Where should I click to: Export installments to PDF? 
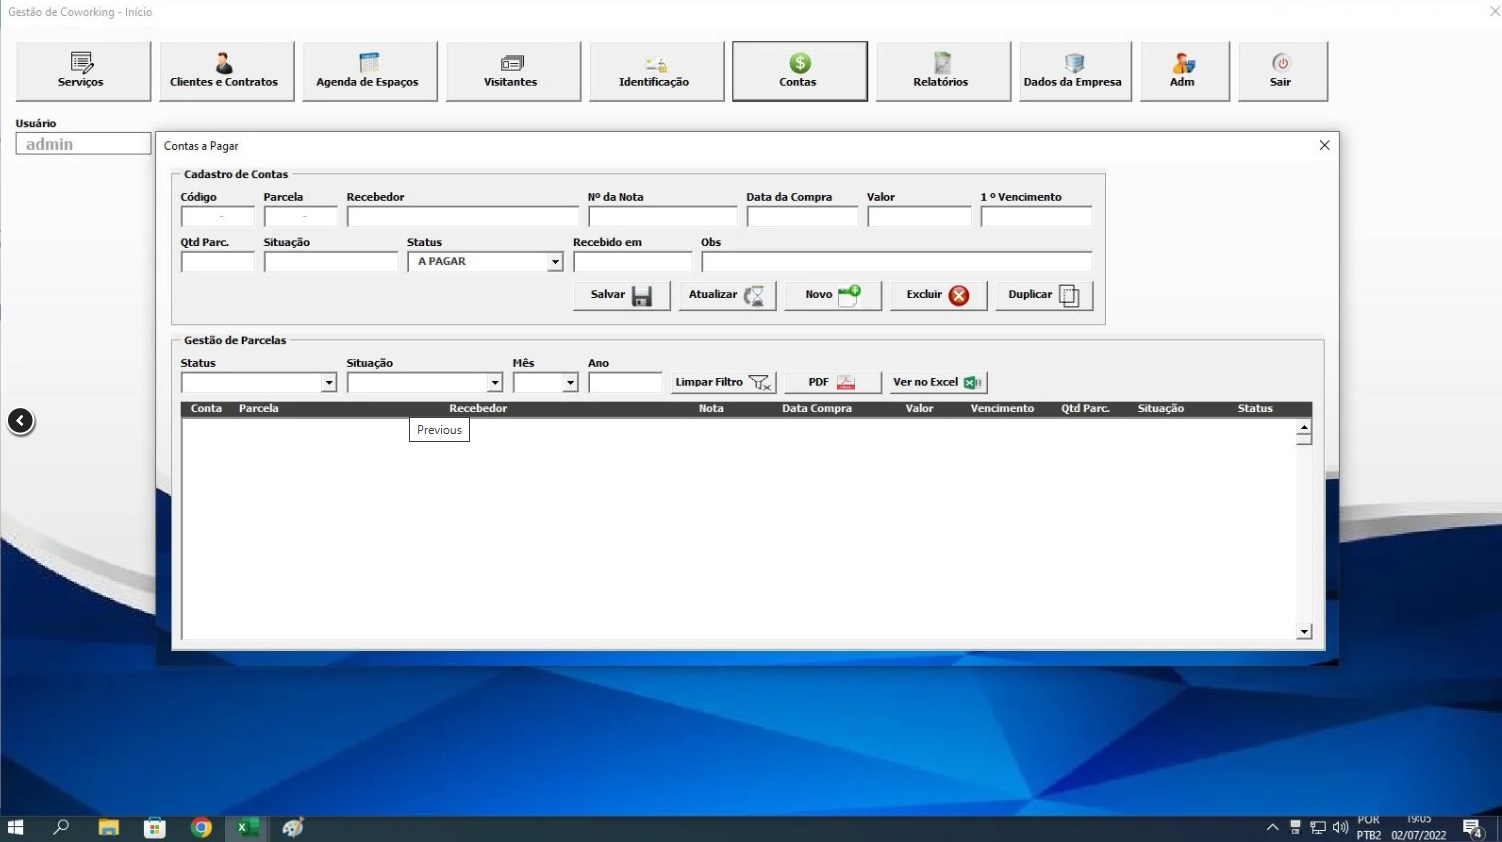832,382
